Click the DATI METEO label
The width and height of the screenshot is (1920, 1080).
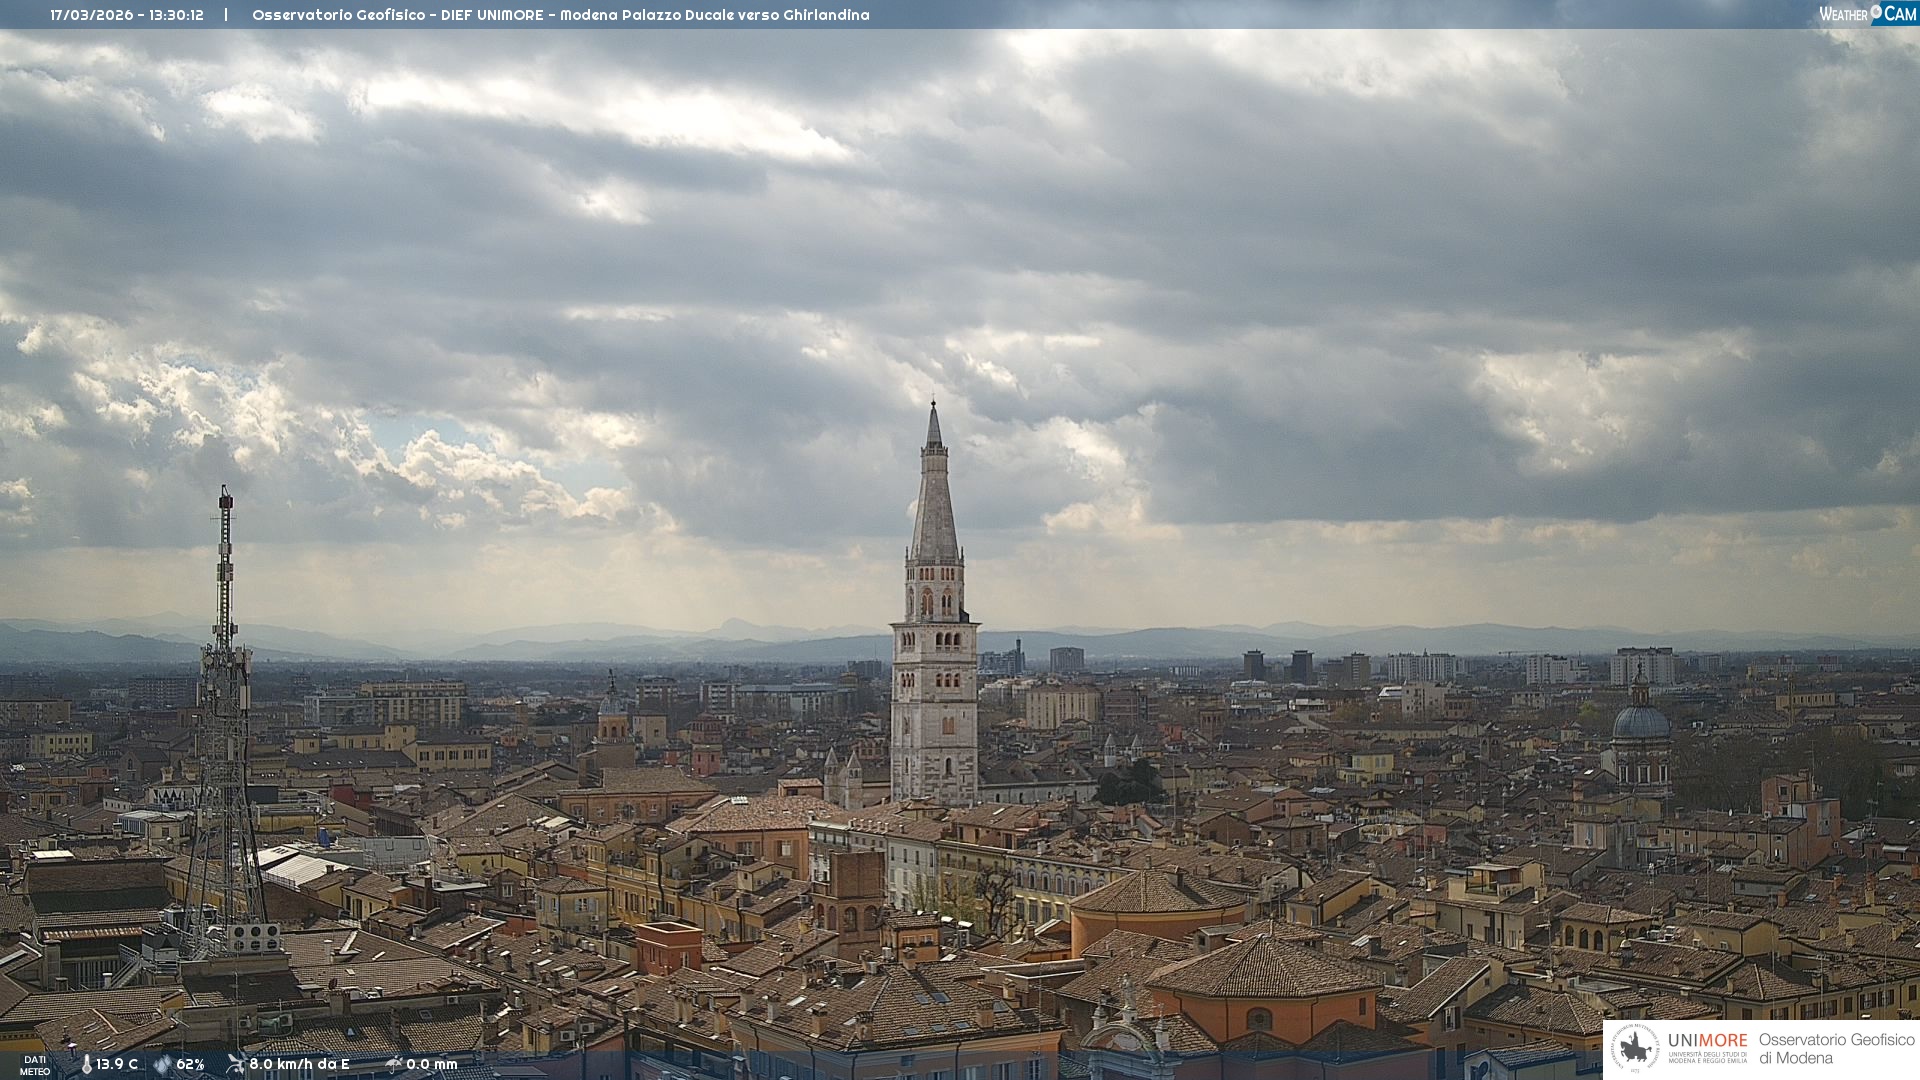35,1065
